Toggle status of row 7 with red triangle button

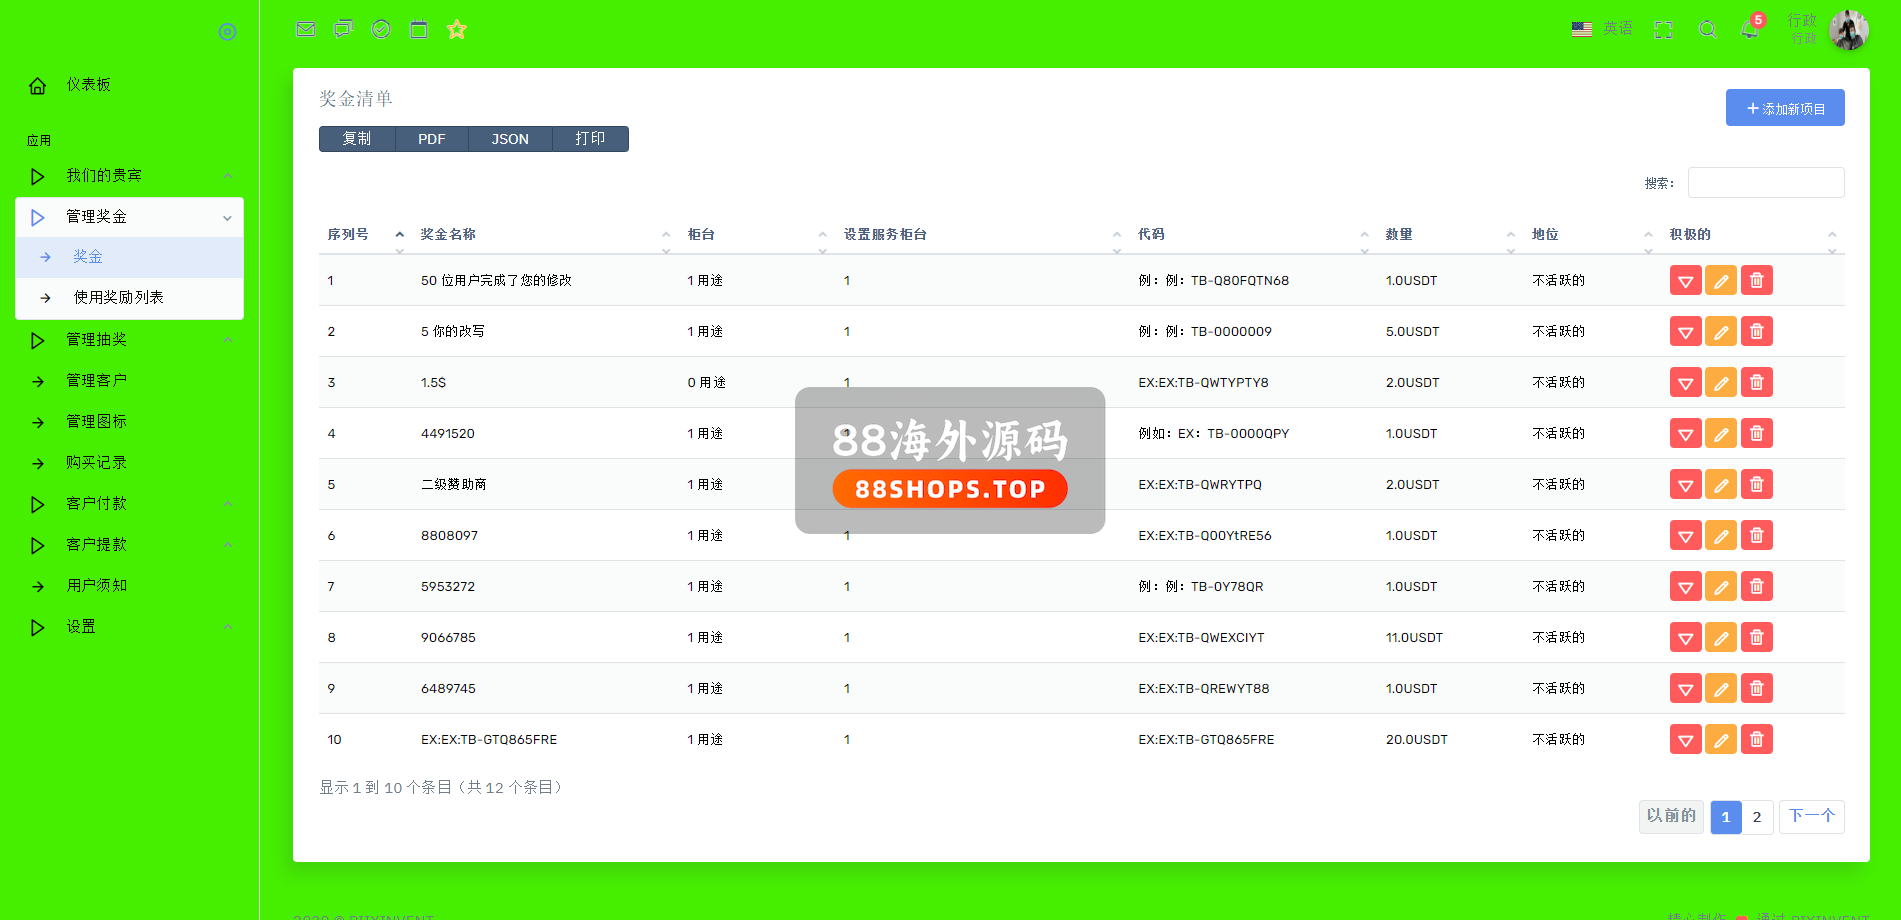pos(1685,587)
